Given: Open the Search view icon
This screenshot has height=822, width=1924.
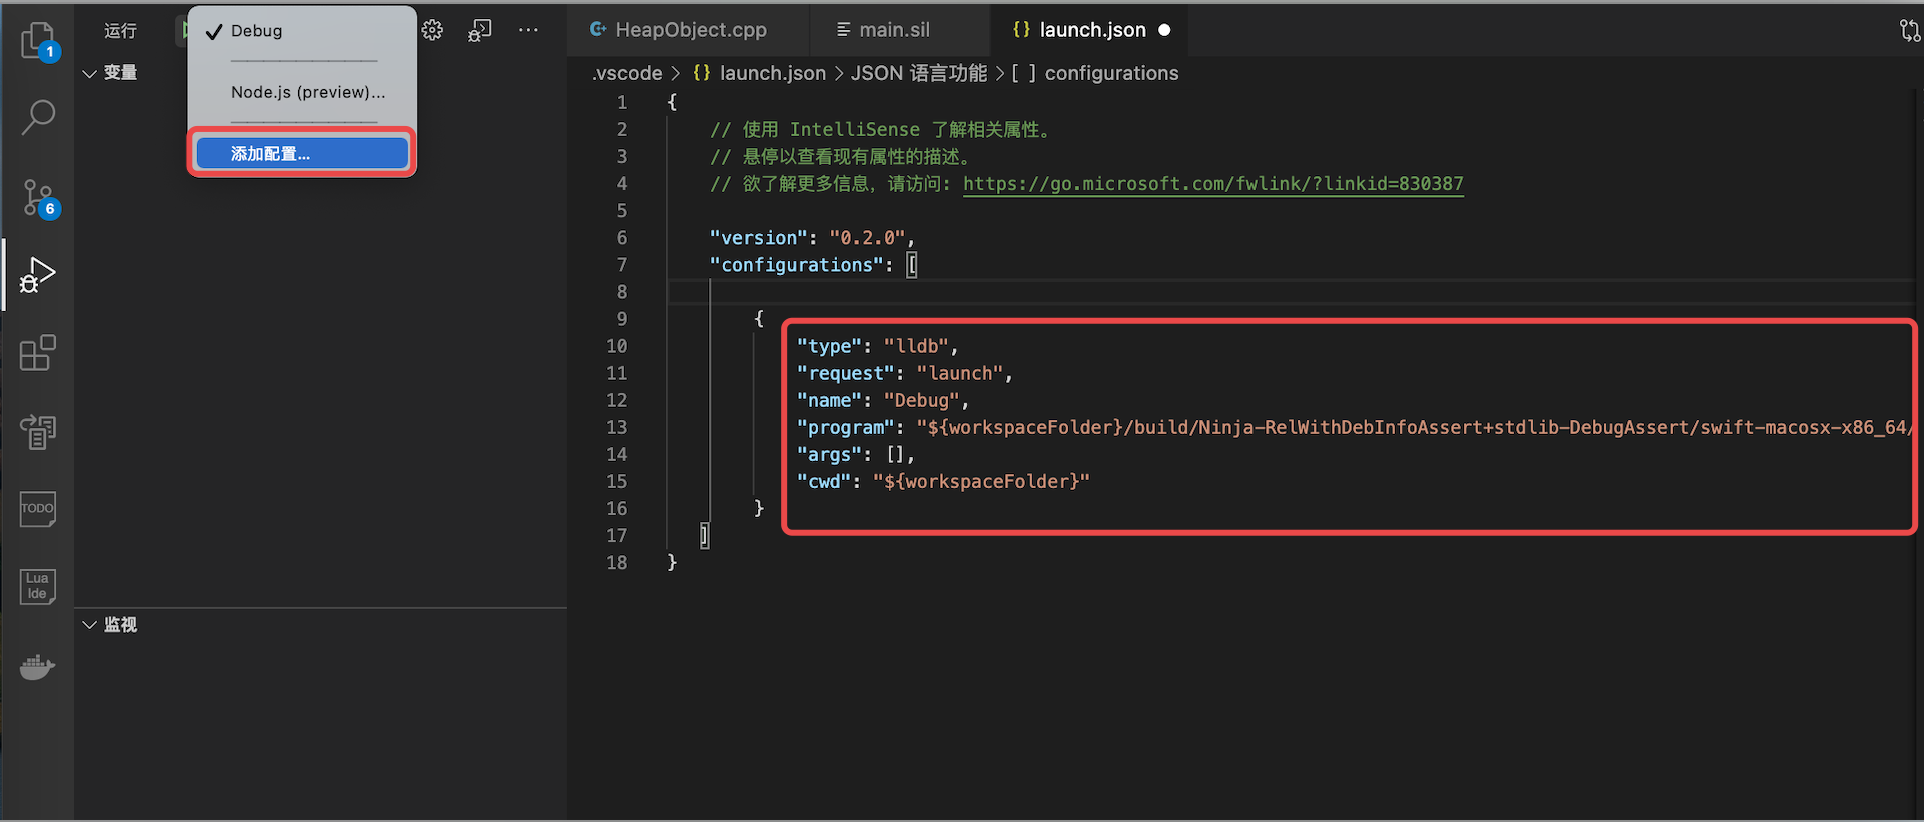Looking at the screenshot, I should point(38,117).
